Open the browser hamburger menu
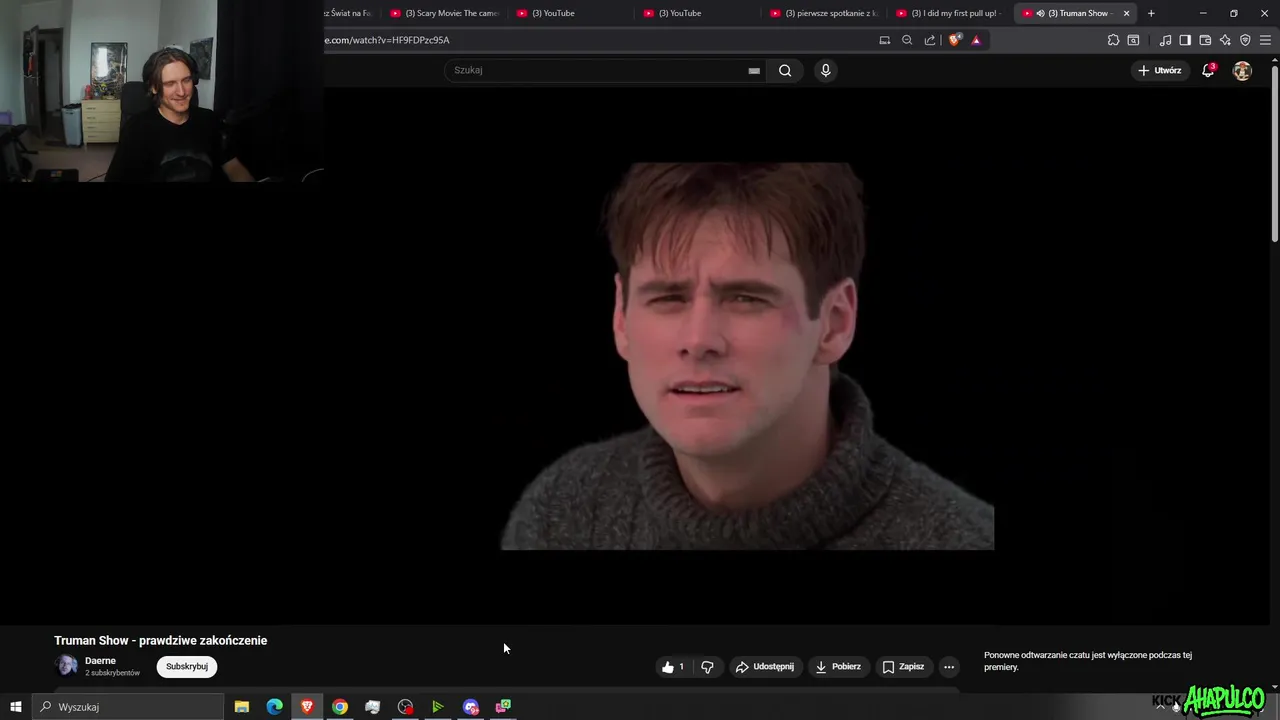 click(x=1265, y=40)
